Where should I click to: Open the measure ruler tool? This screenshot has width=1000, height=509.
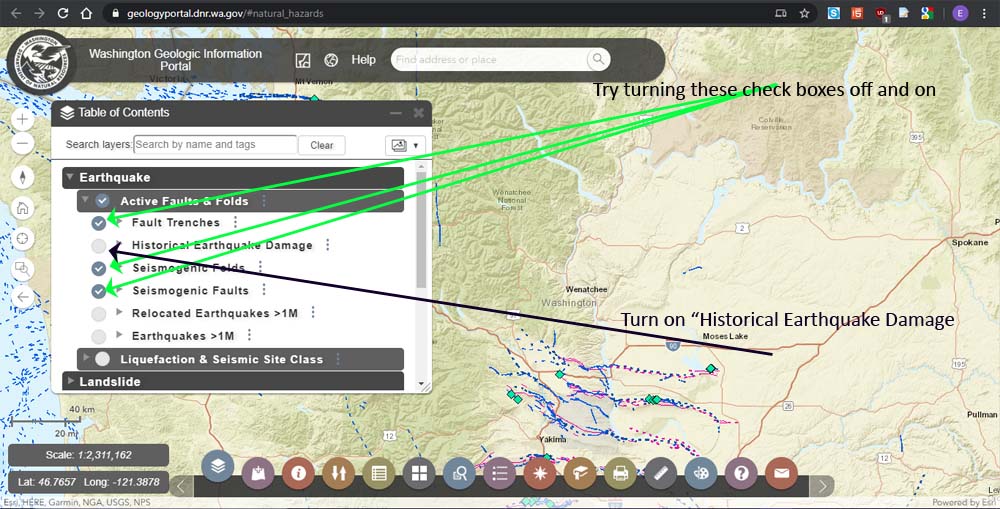point(661,473)
